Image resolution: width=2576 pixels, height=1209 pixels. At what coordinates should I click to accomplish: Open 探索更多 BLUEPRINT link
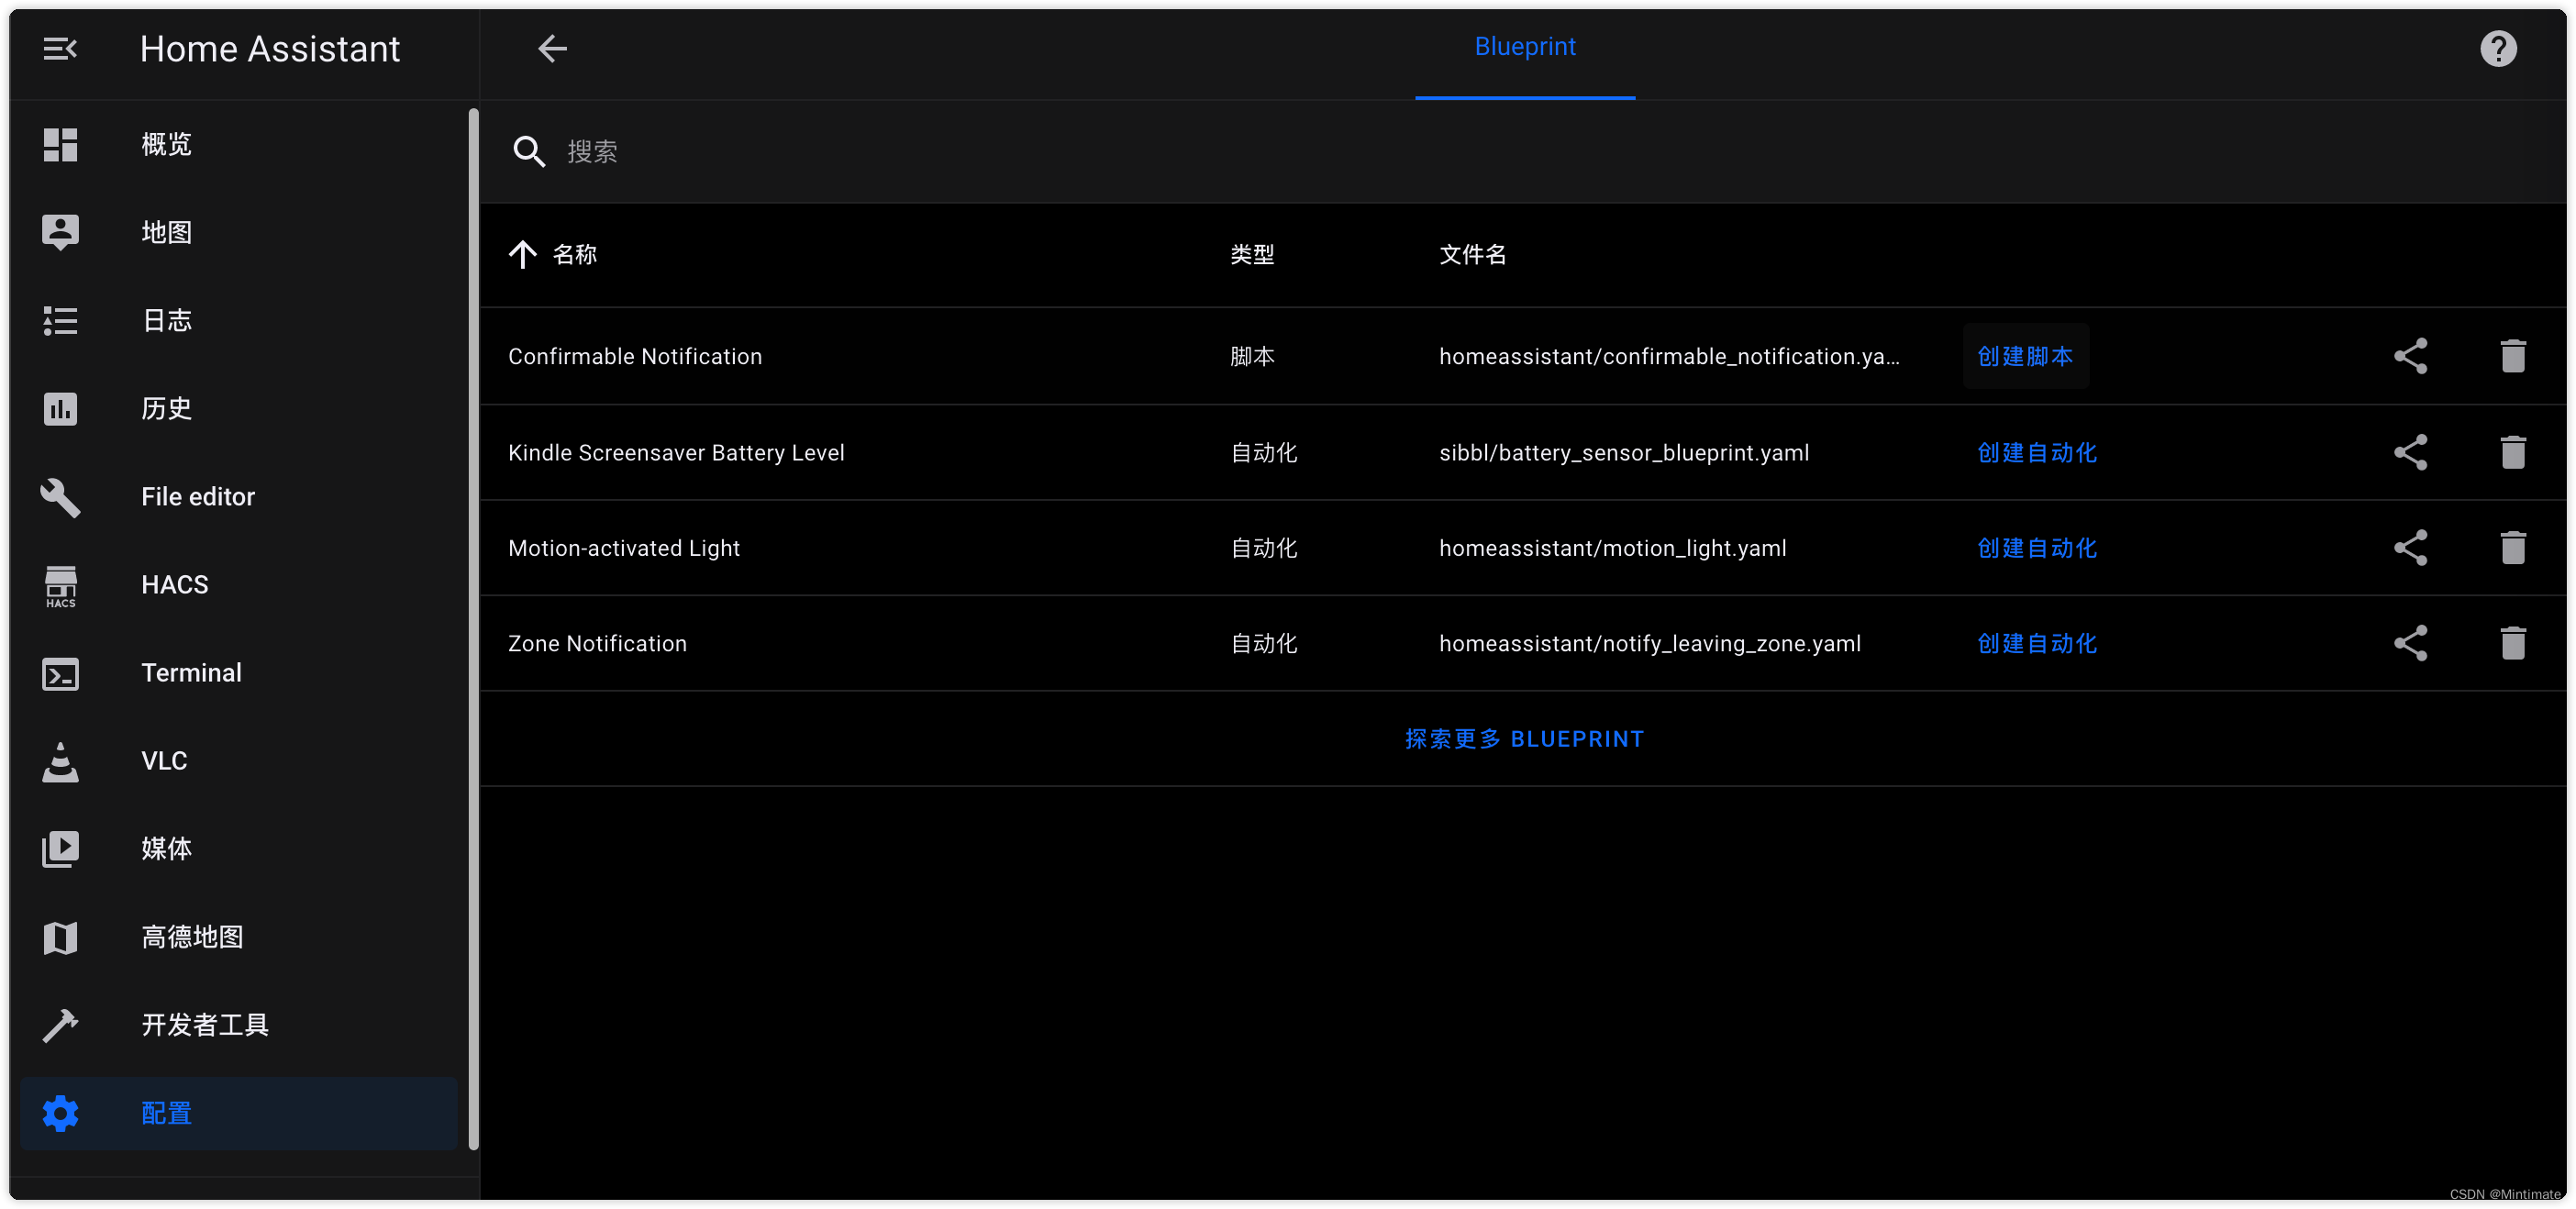[1524, 739]
